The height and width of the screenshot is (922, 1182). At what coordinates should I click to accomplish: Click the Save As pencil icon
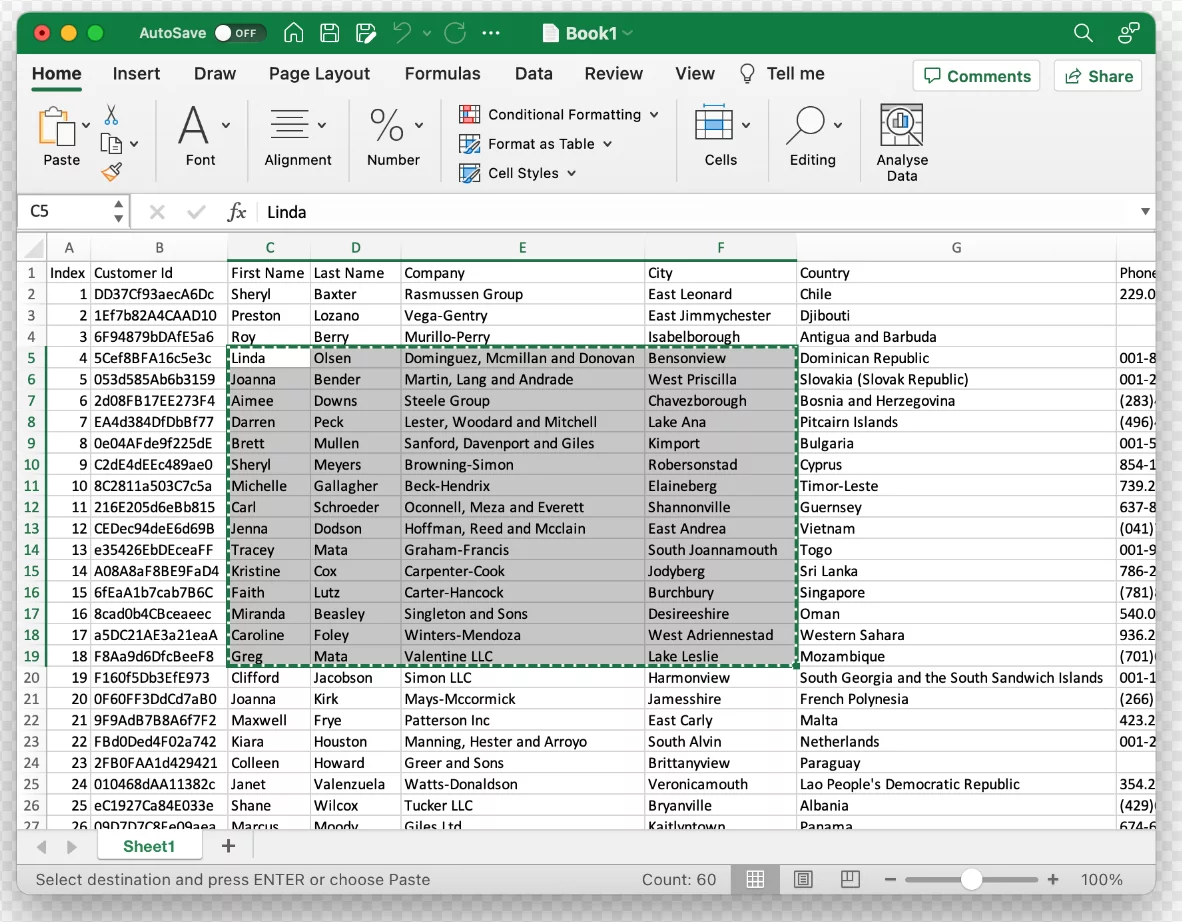366,32
